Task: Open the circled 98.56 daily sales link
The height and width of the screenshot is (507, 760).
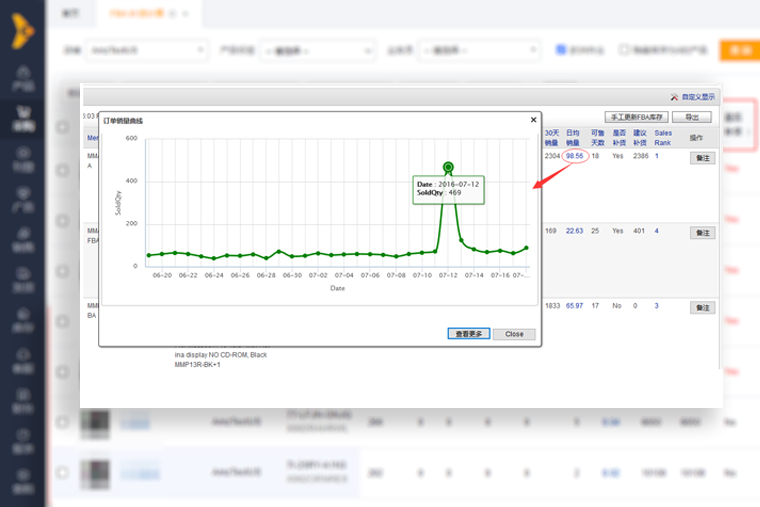Action: coord(574,156)
